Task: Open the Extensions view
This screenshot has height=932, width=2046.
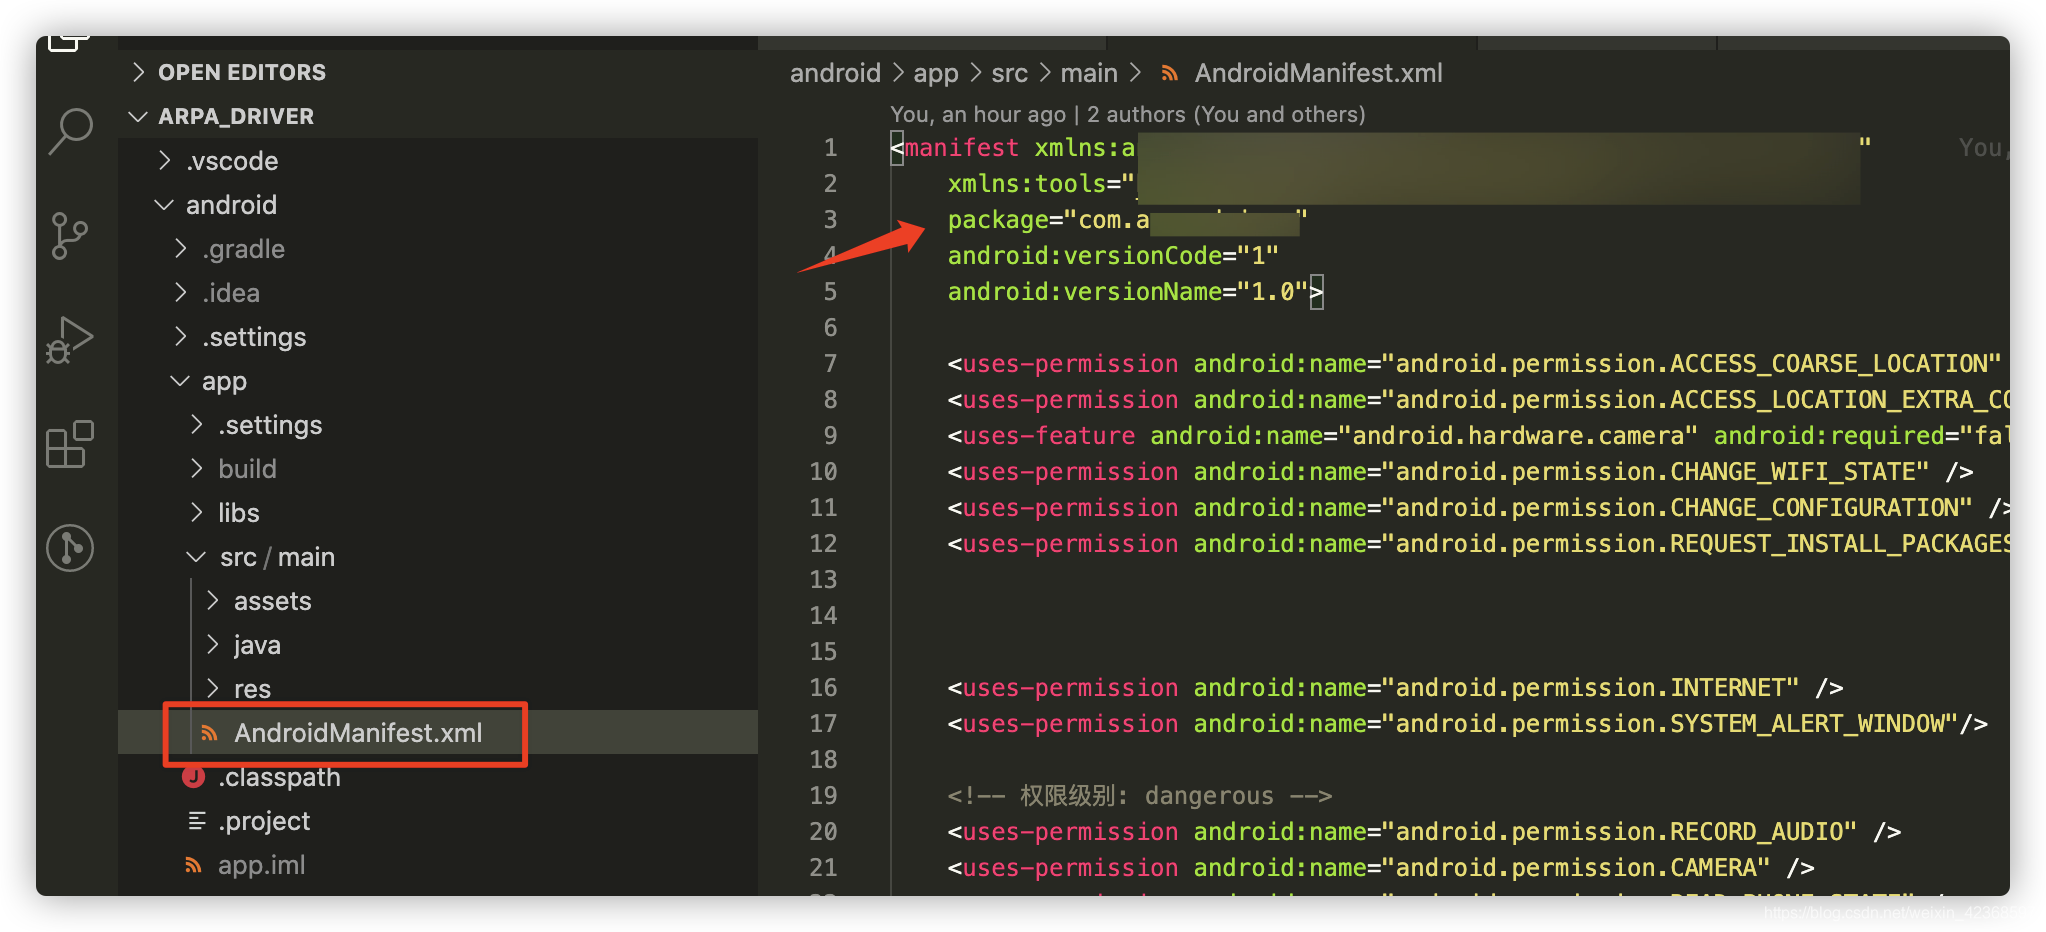Action: [x=70, y=444]
